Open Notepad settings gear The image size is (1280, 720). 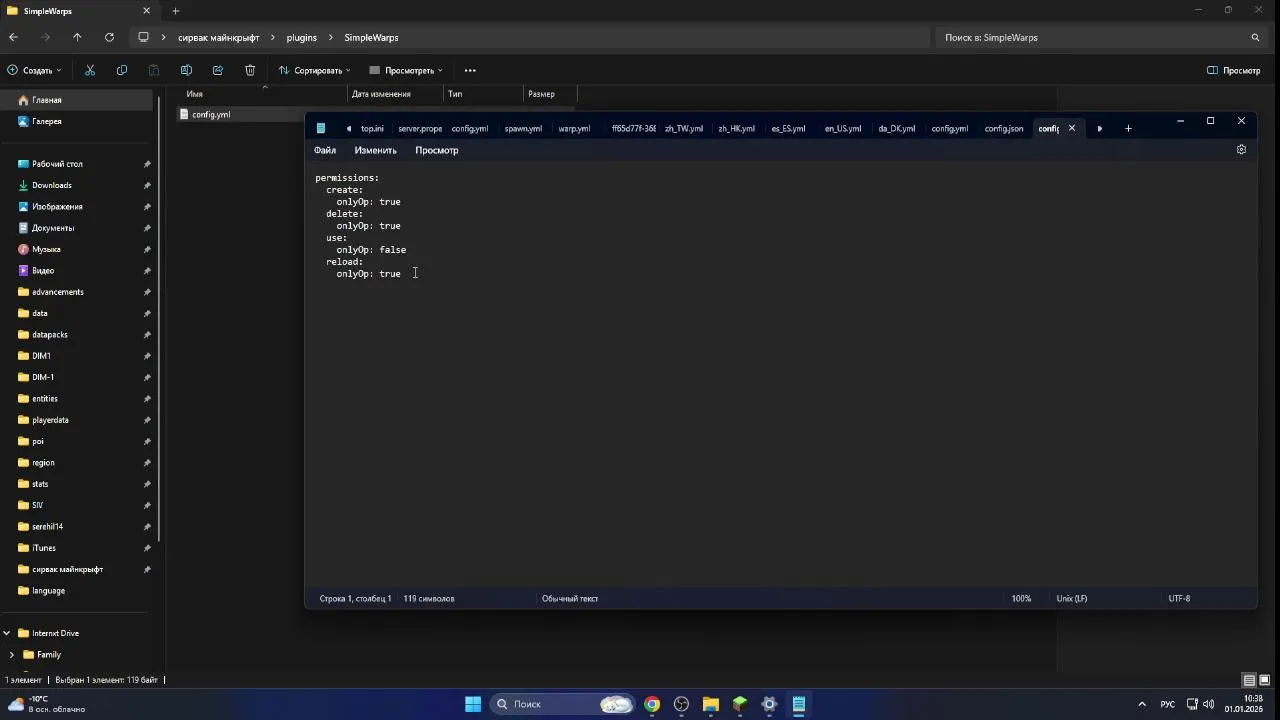pyautogui.click(x=1241, y=150)
